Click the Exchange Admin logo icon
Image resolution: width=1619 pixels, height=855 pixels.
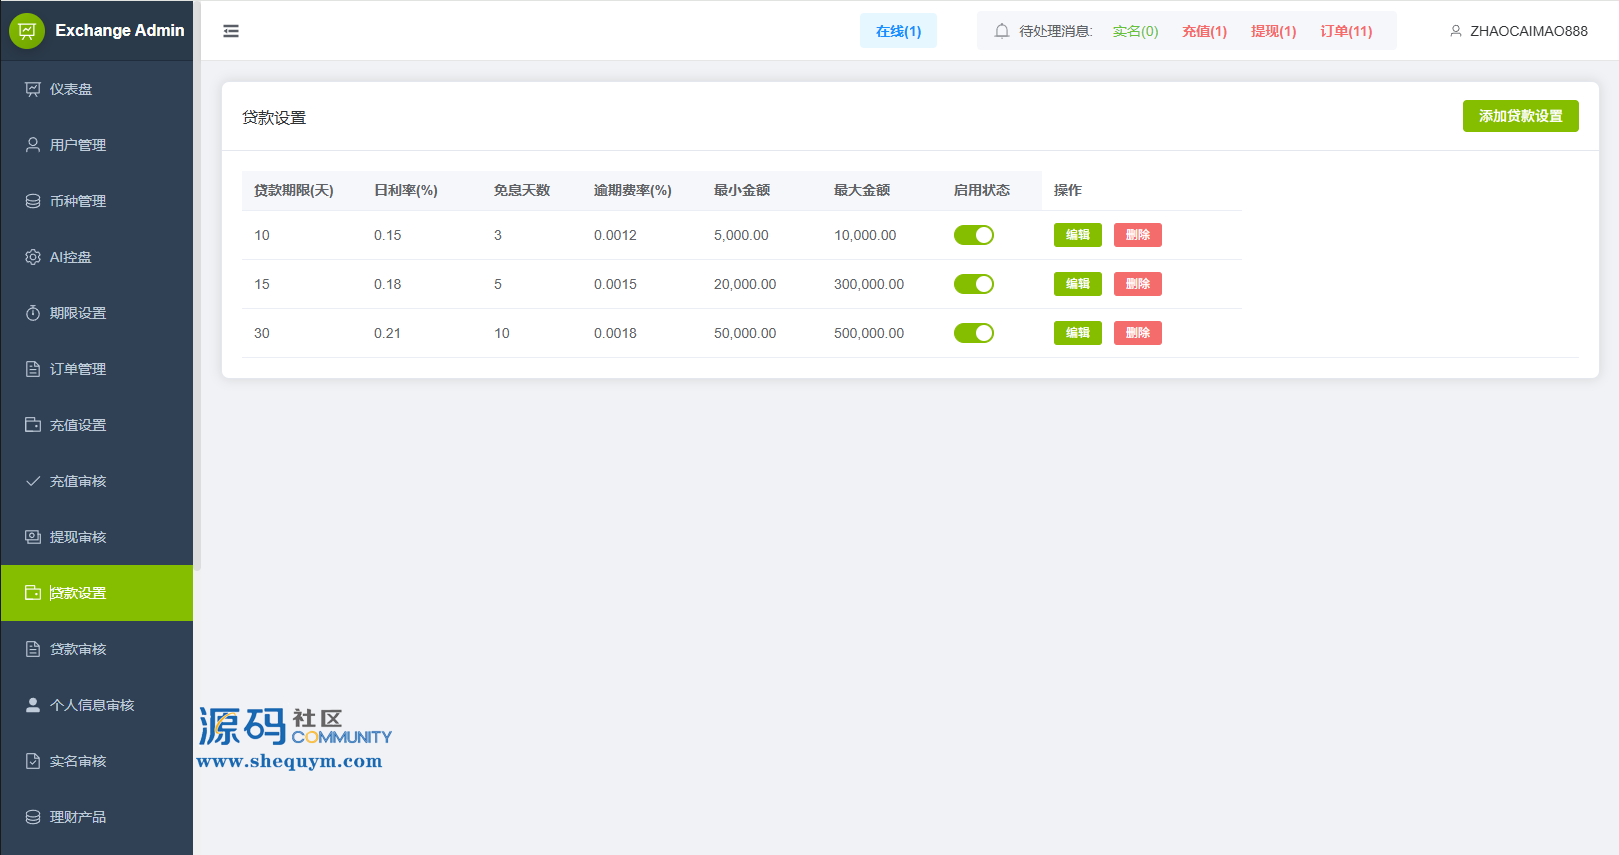point(27,31)
